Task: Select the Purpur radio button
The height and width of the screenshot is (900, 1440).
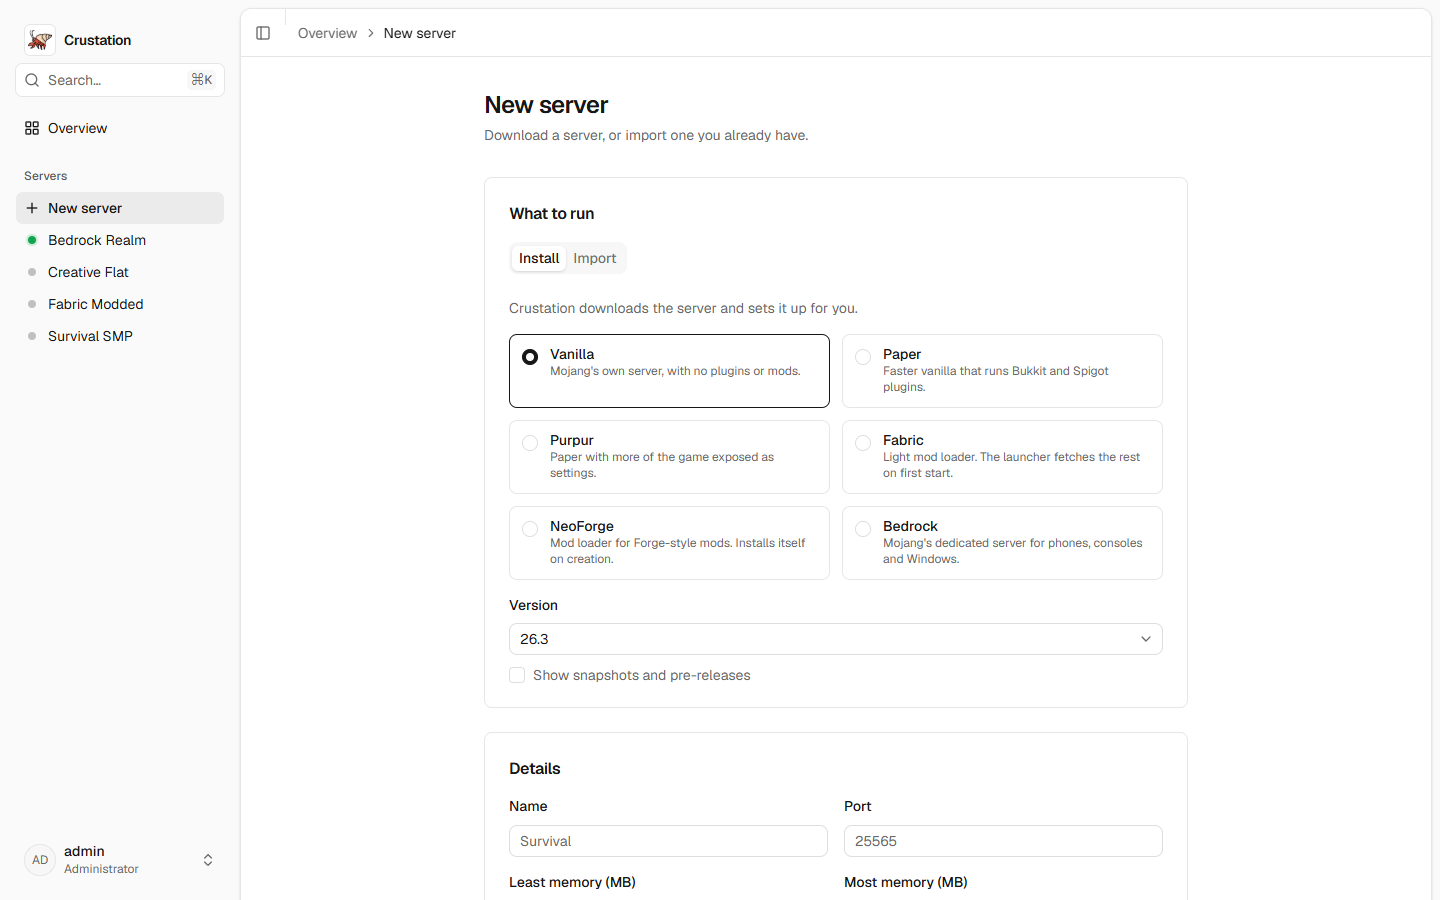Action: [530, 443]
